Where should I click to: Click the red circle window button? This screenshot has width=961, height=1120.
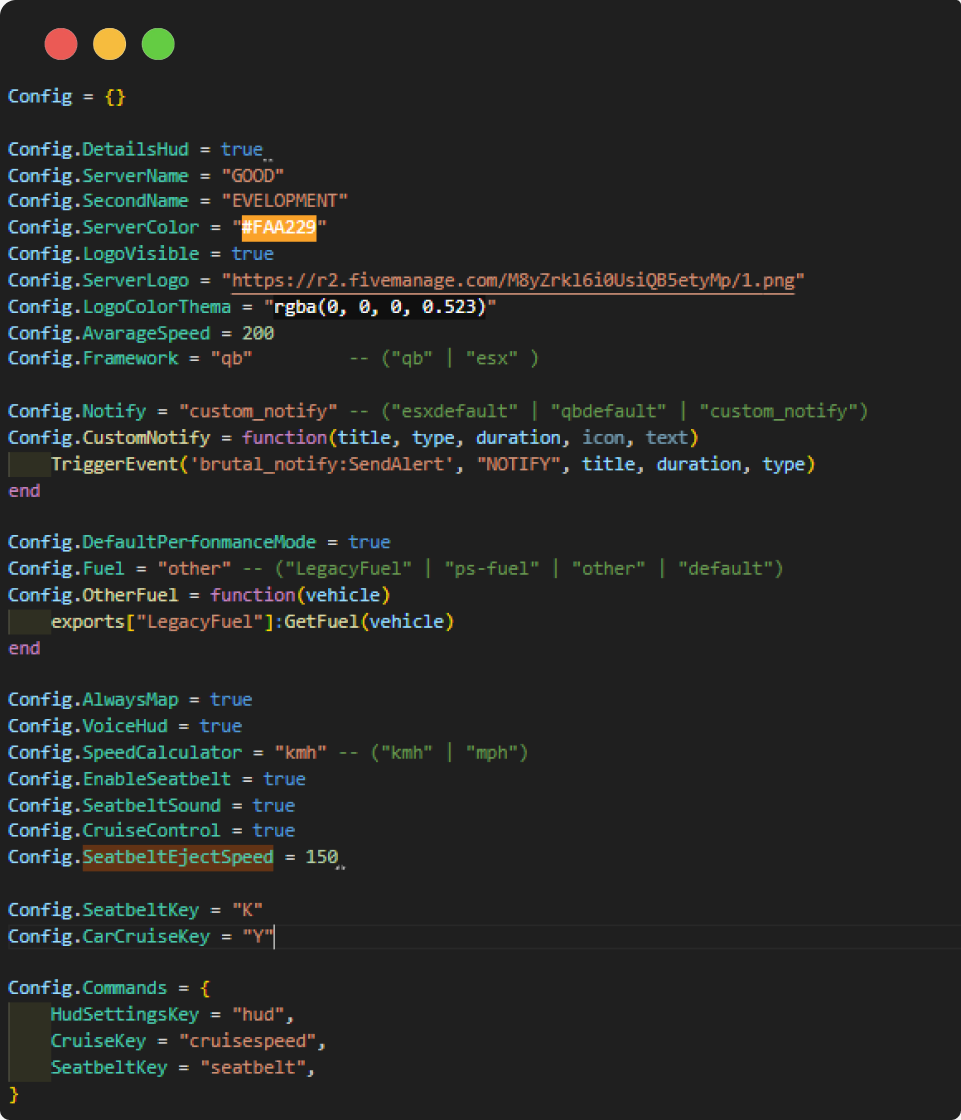(61, 45)
